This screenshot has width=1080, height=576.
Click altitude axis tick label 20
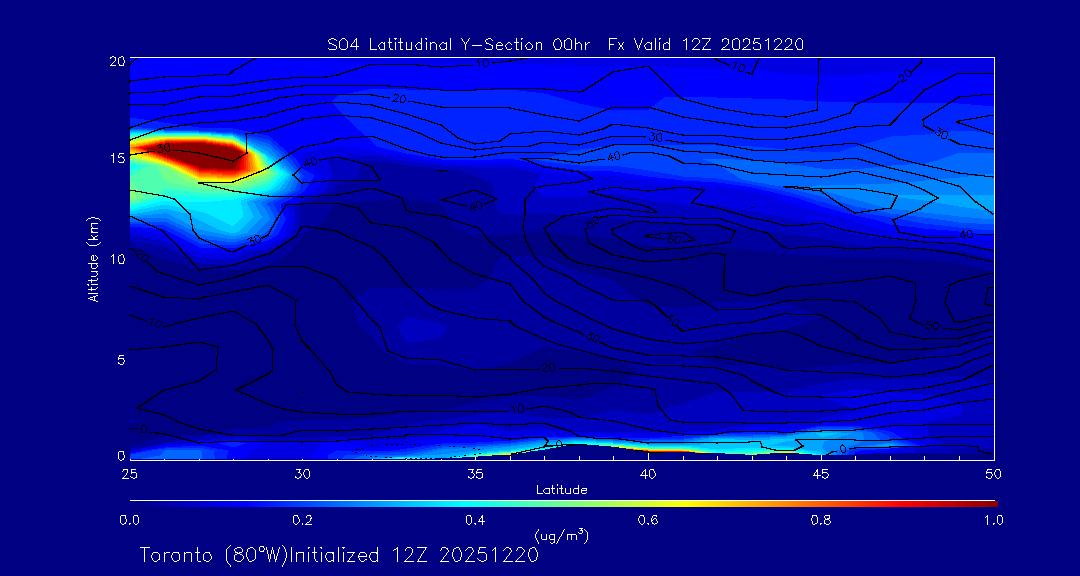(116, 61)
